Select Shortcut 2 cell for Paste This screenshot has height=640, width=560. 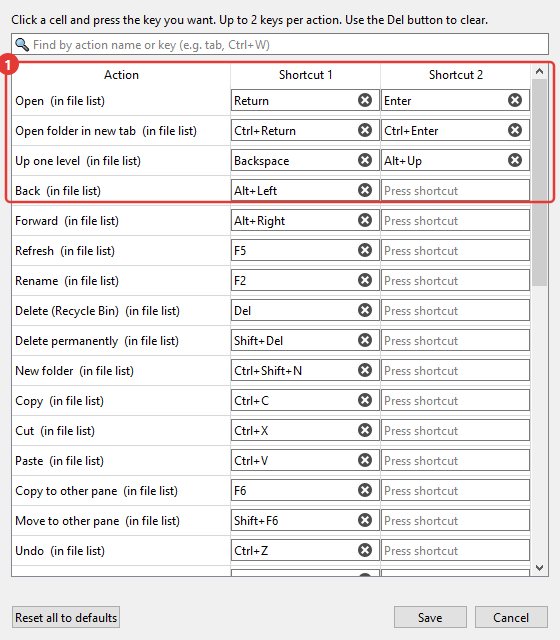coord(455,460)
